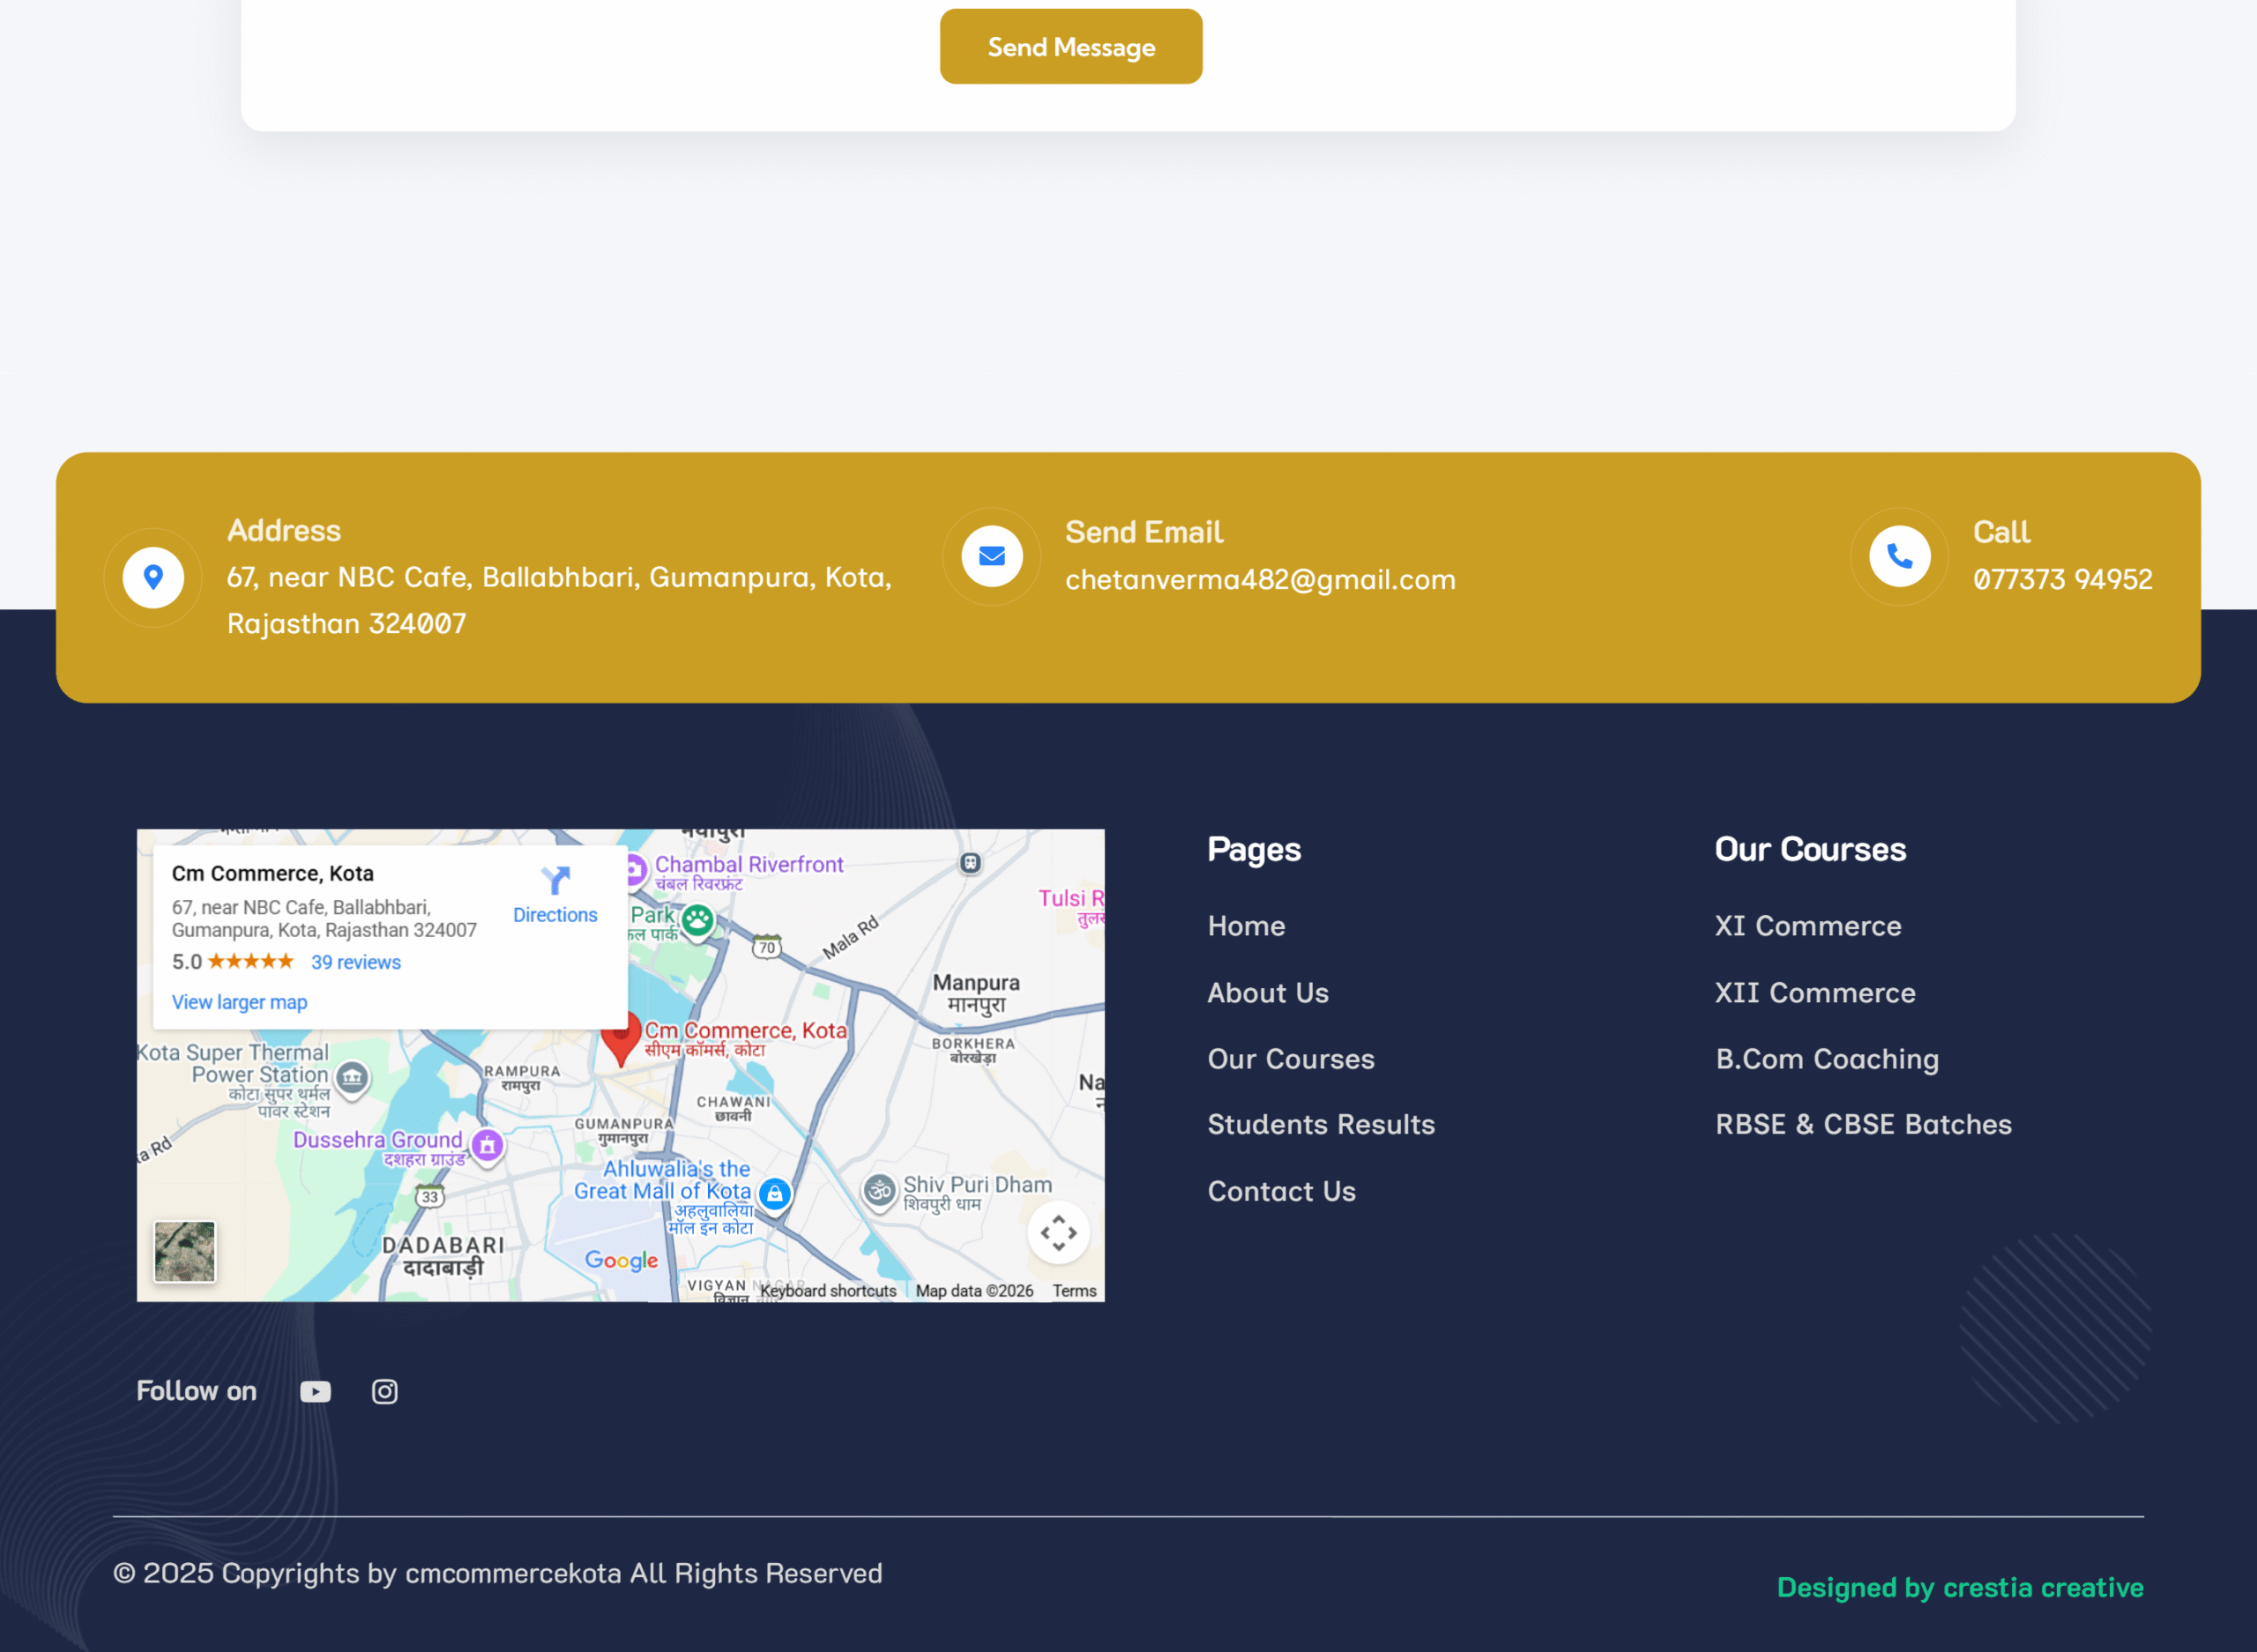Go to the Home page link
2257x1652 pixels.
[1246, 926]
